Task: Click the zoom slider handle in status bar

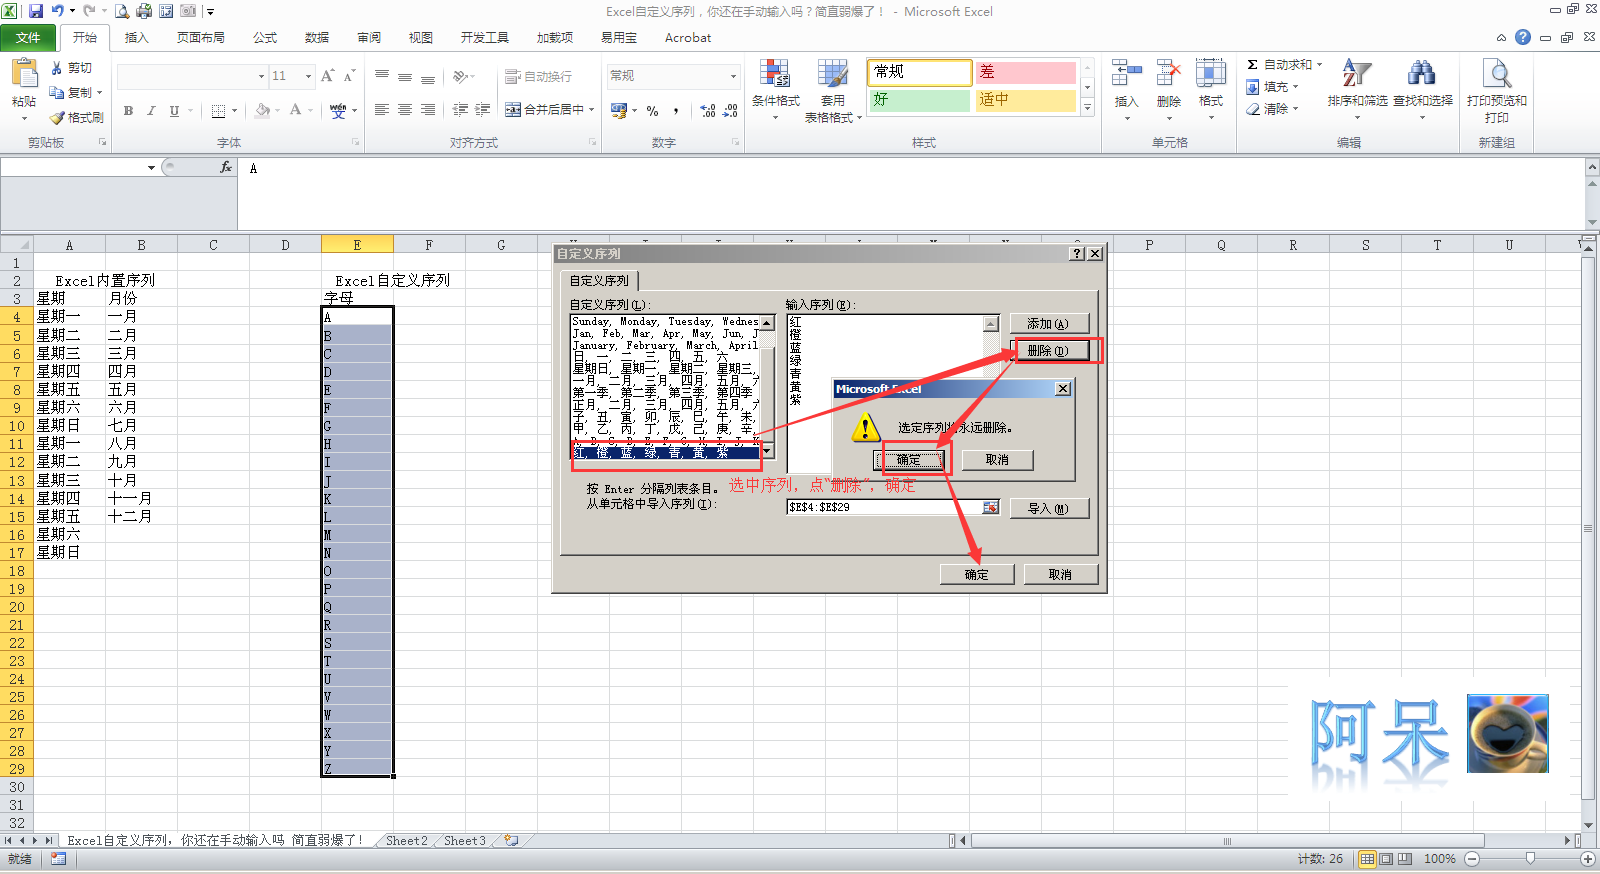Action: click(1530, 859)
